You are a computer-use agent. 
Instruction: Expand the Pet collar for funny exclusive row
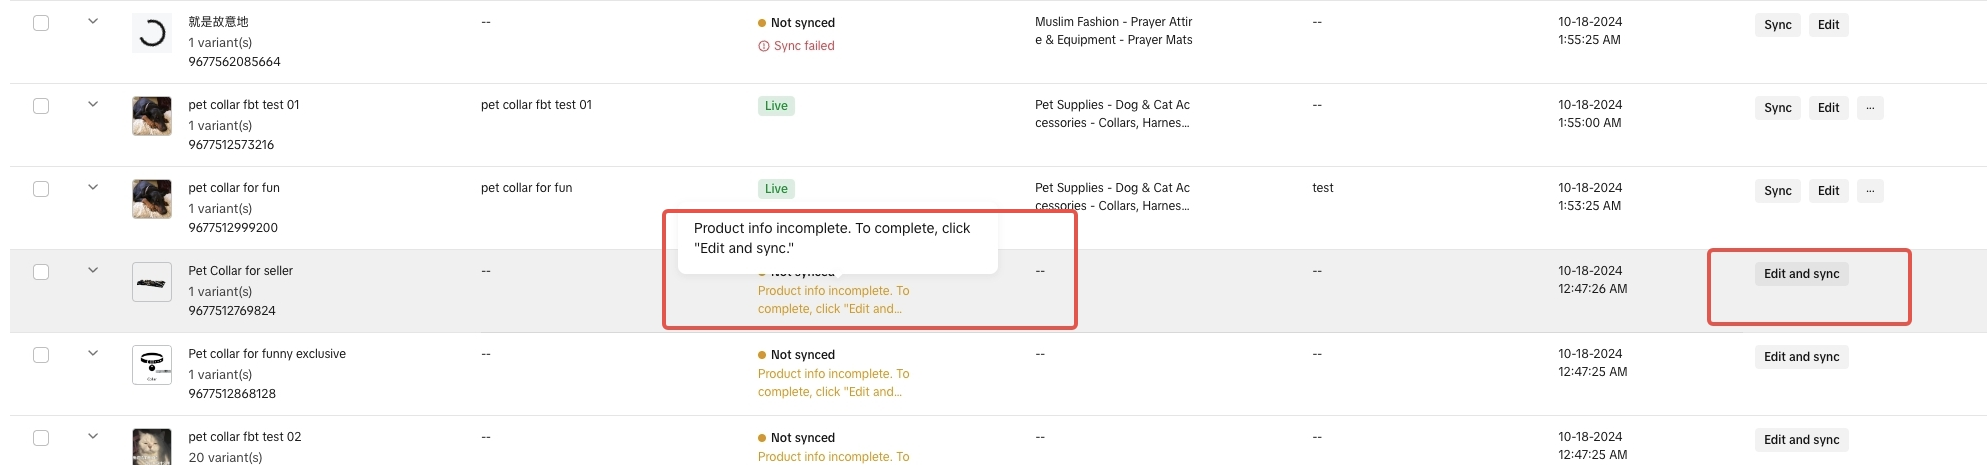tap(93, 353)
